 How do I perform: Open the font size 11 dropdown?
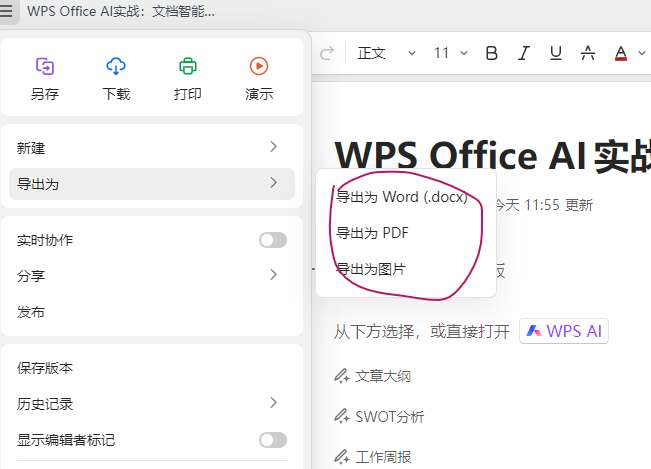[x=451, y=53]
